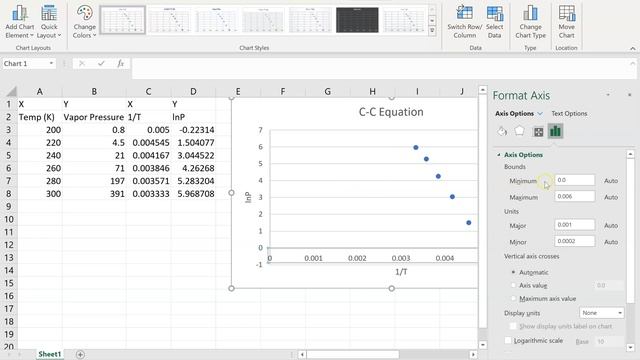Close the Format Axis pane
Screen dimensions: 640x360
pos(629,95)
